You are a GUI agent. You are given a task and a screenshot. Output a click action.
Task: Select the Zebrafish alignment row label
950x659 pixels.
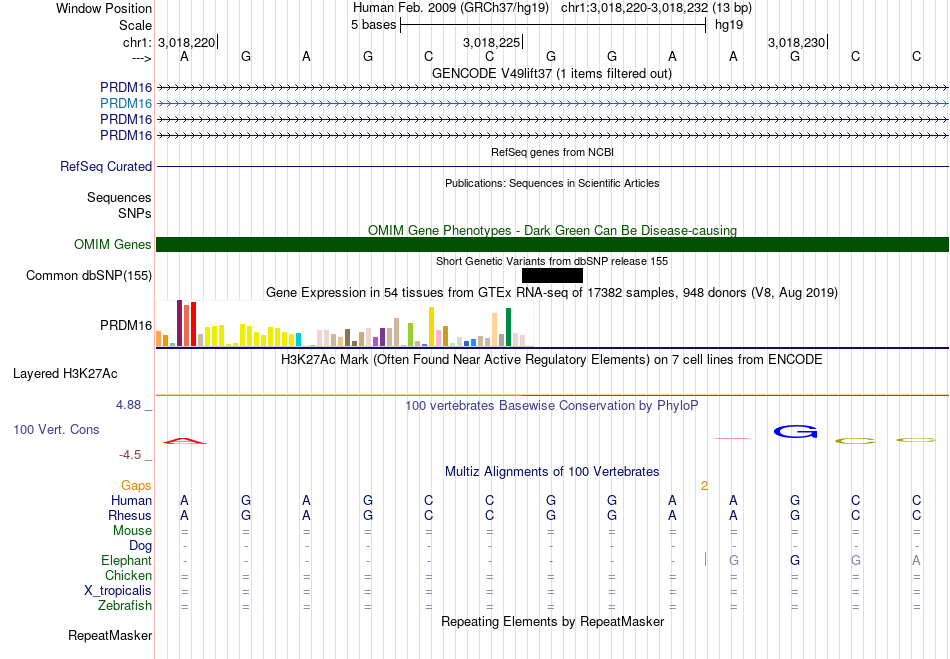click(x=125, y=606)
